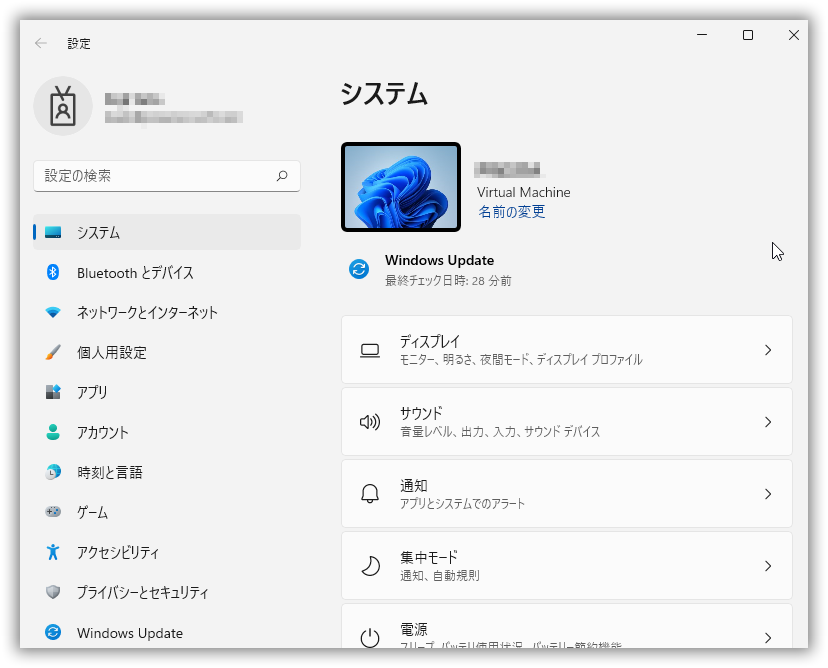Click the アプリ apps icon in sidebar
The height and width of the screenshot is (668, 828).
point(53,392)
